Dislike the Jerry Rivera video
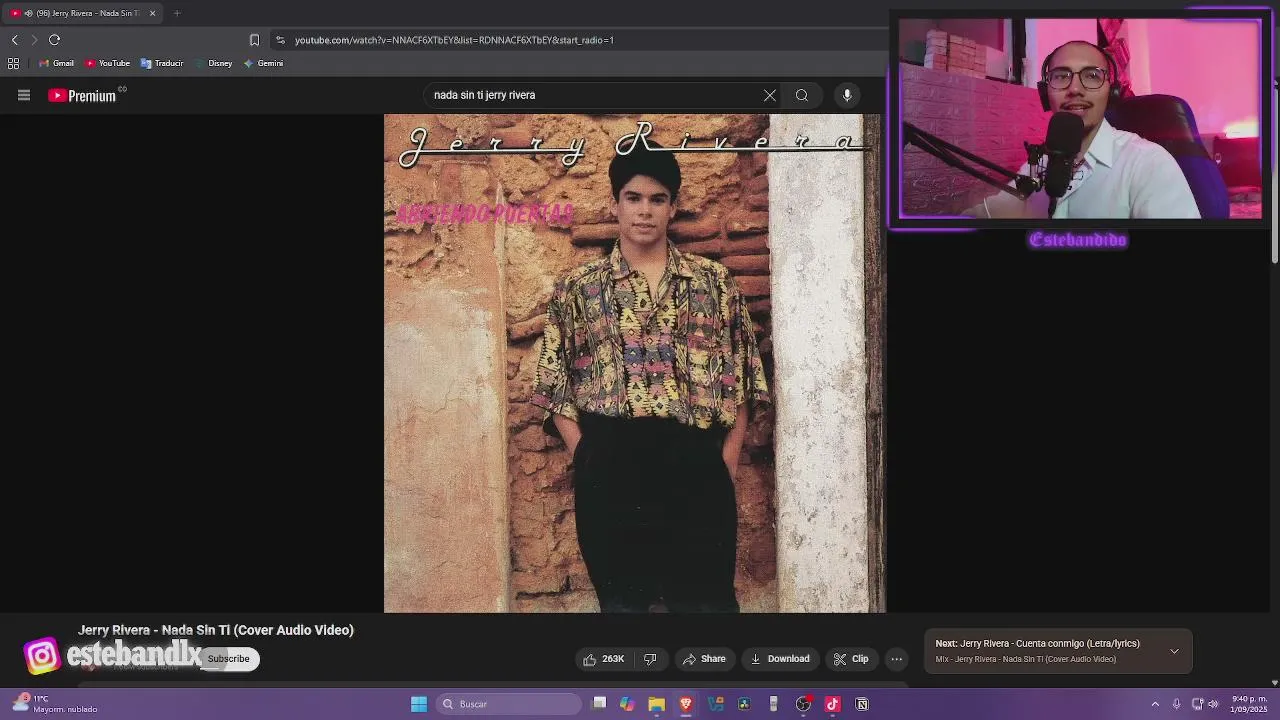This screenshot has width=1280, height=720. coord(650,659)
